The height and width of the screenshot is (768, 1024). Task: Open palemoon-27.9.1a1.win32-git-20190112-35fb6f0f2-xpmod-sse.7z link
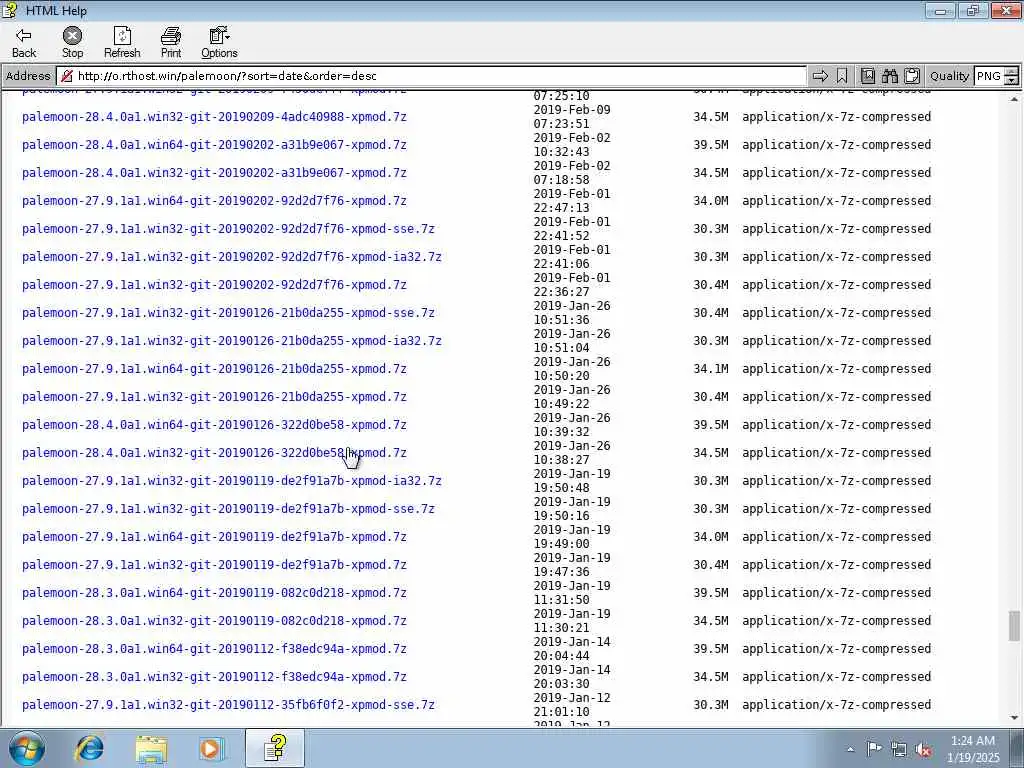pyautogui.click(x=228, y=705)
